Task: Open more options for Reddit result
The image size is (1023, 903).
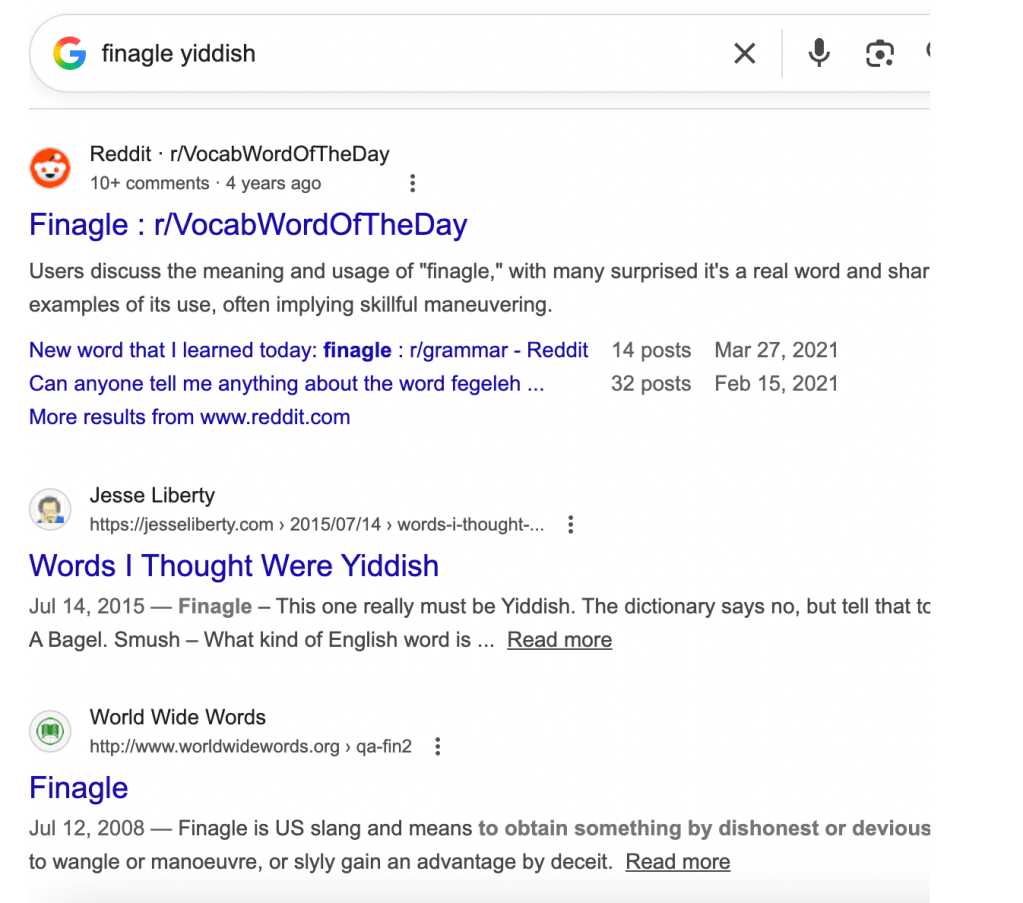Action: 412,183
